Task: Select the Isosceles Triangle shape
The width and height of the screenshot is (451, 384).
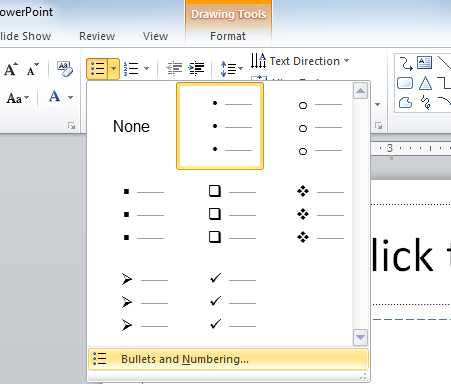Action: (425, 83)
